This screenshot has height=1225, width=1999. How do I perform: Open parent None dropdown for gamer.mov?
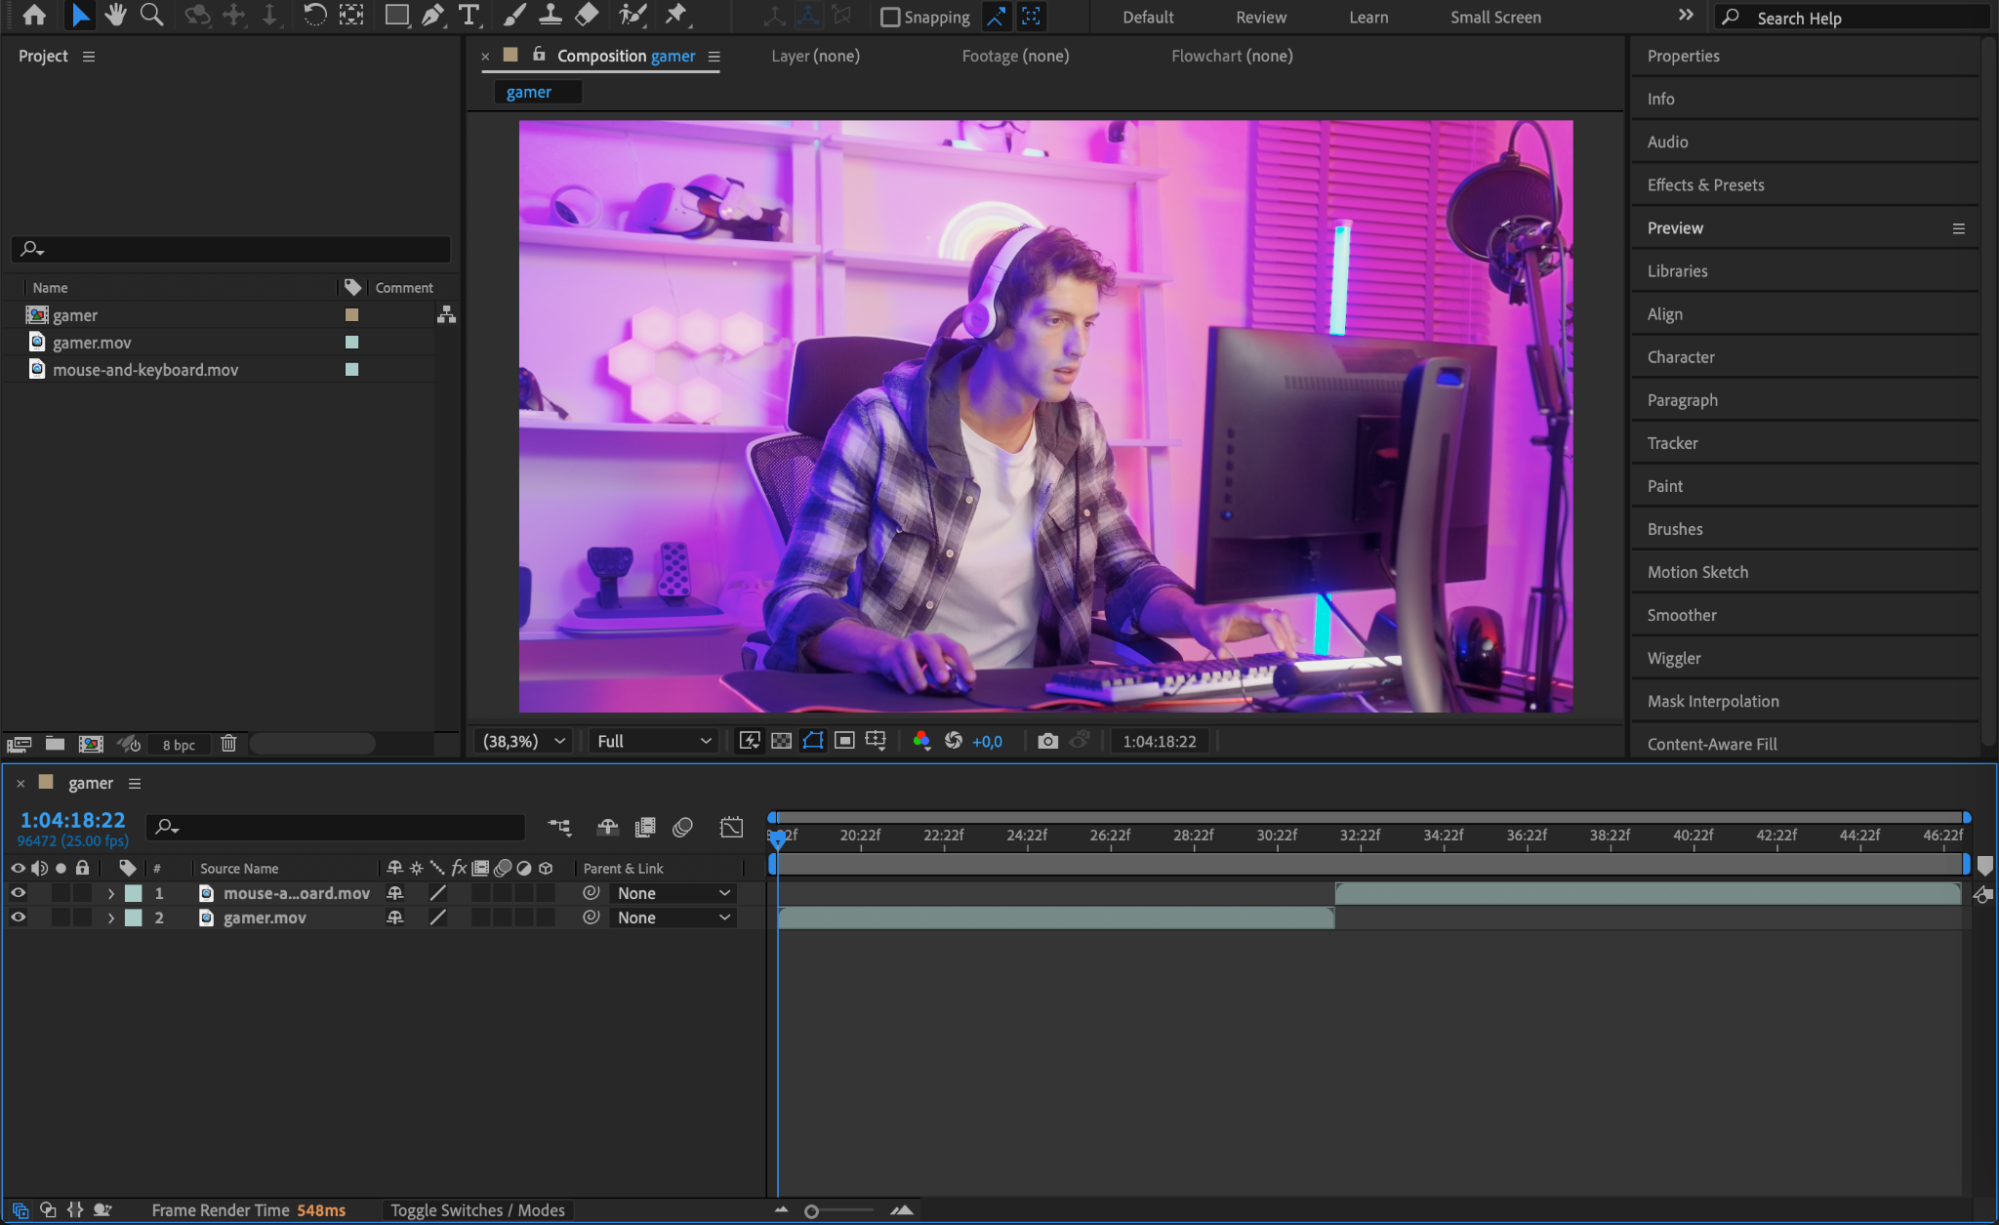click(673, 917)
